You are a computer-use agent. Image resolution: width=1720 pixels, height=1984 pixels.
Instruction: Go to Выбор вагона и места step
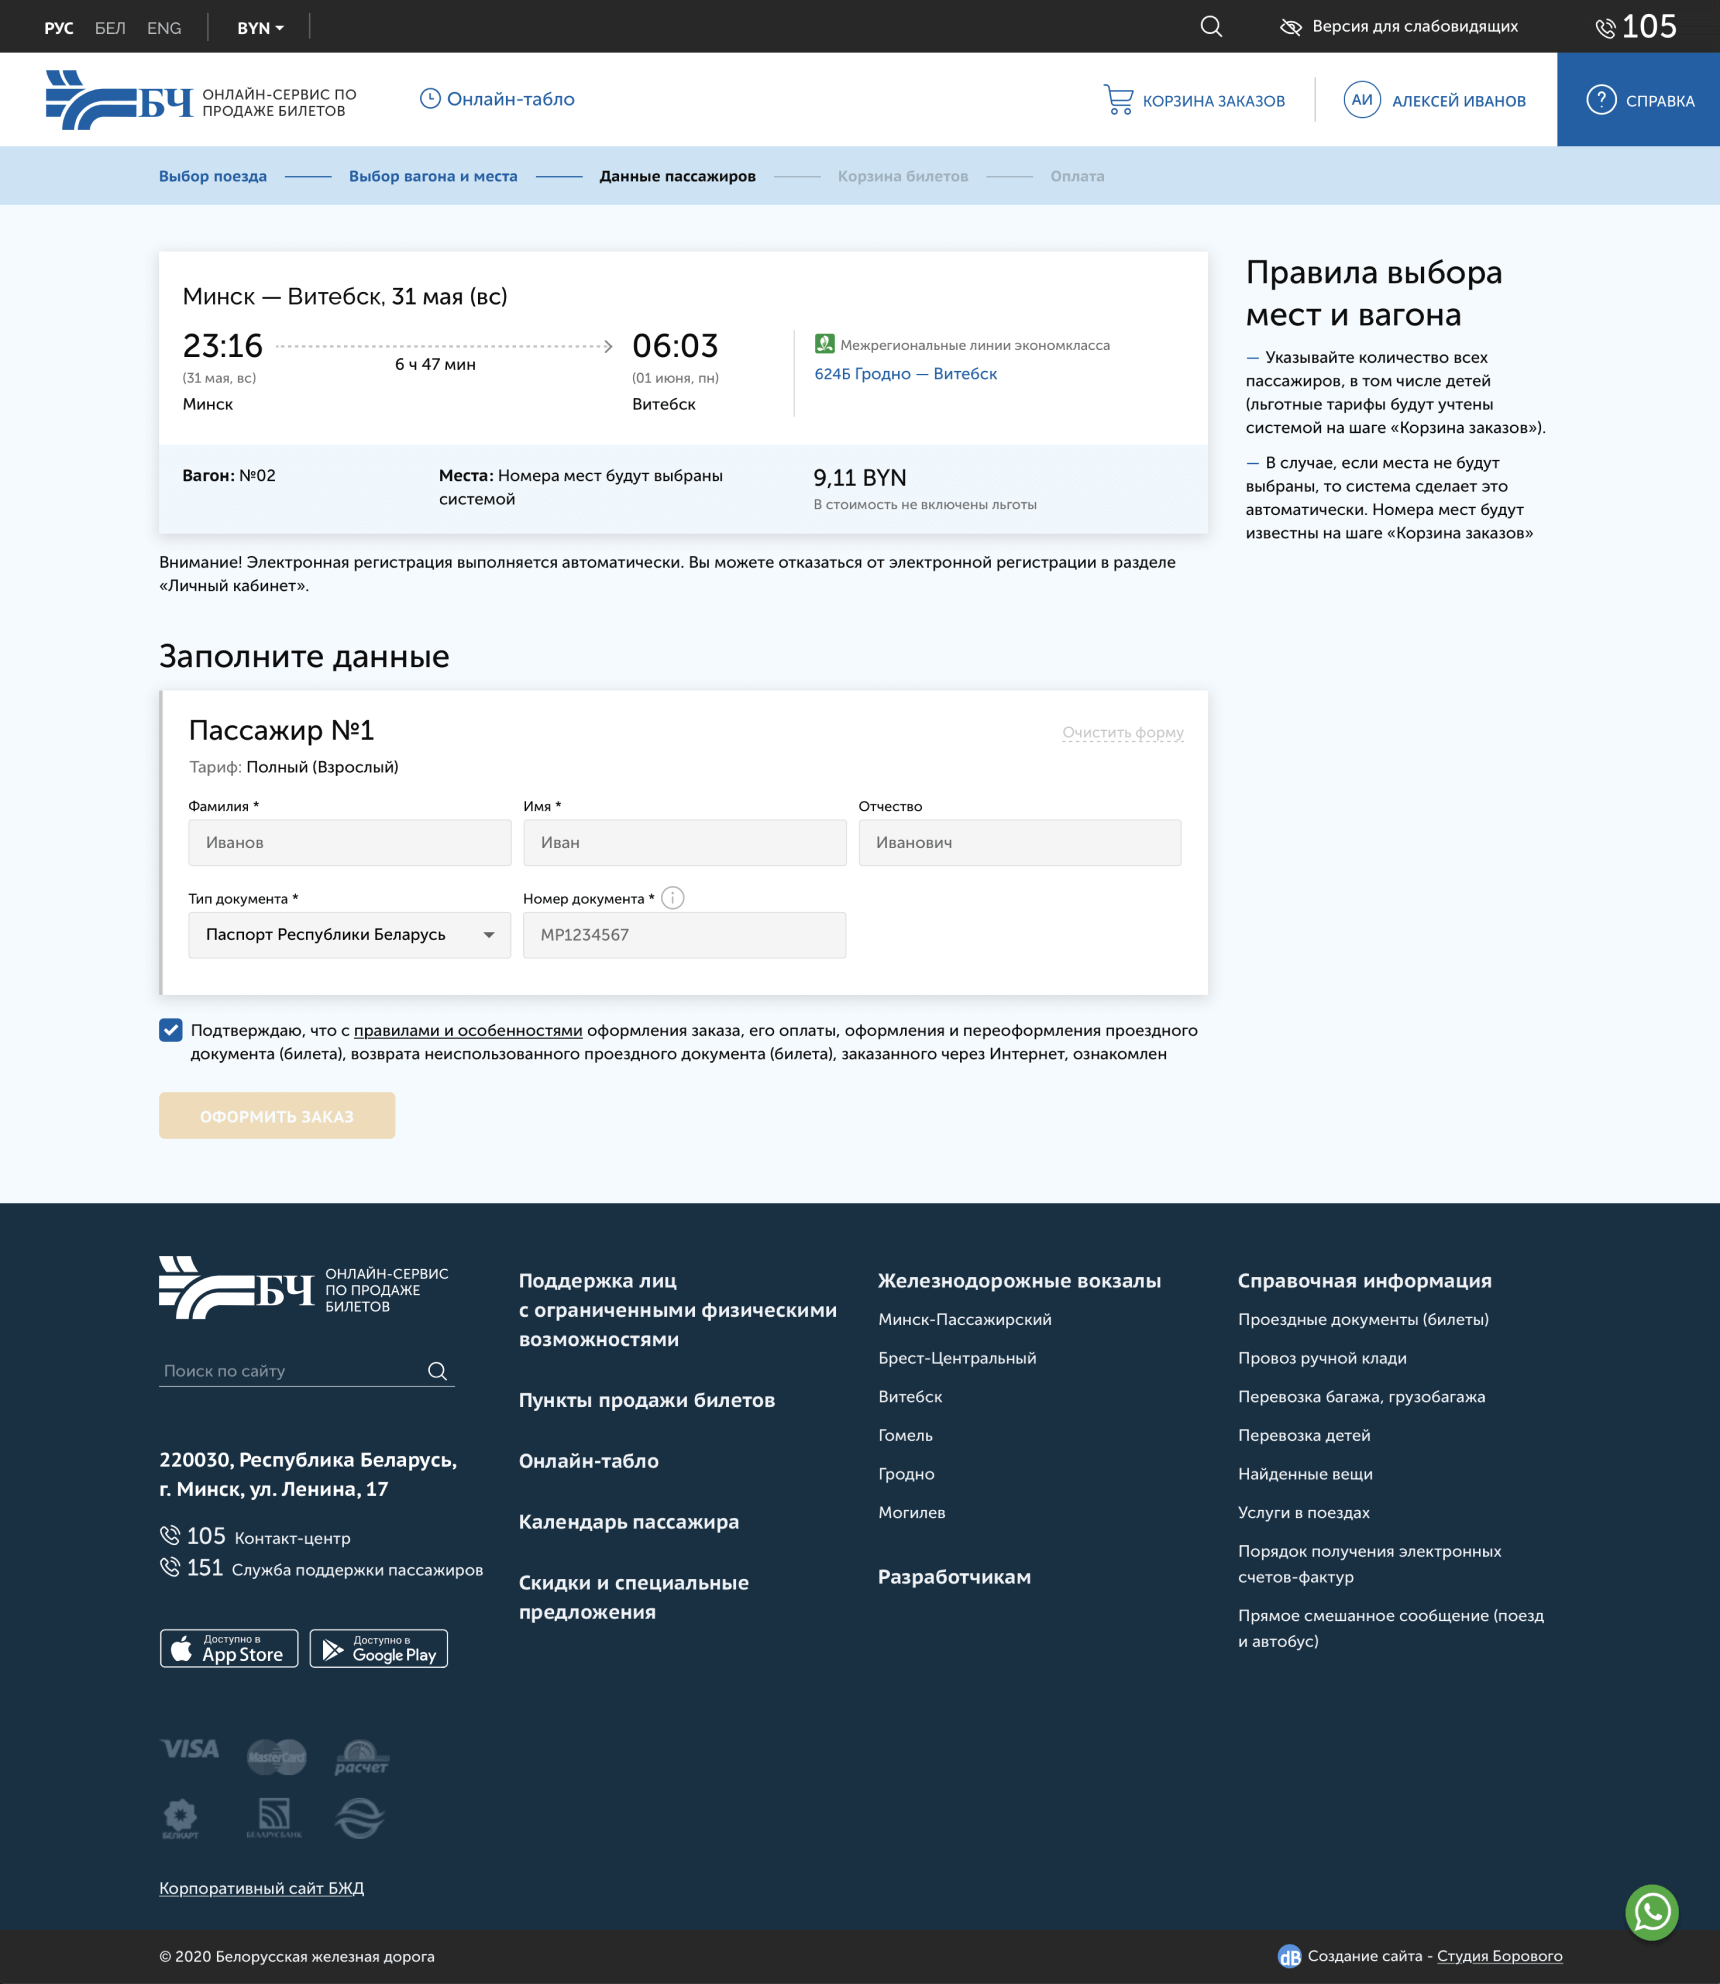(433, 176)
